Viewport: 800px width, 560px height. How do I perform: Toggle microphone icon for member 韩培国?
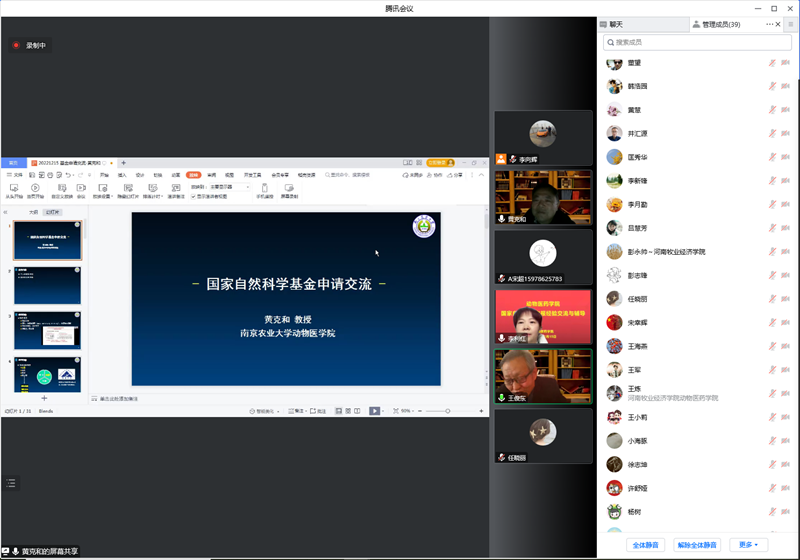(x=771, y=86)
